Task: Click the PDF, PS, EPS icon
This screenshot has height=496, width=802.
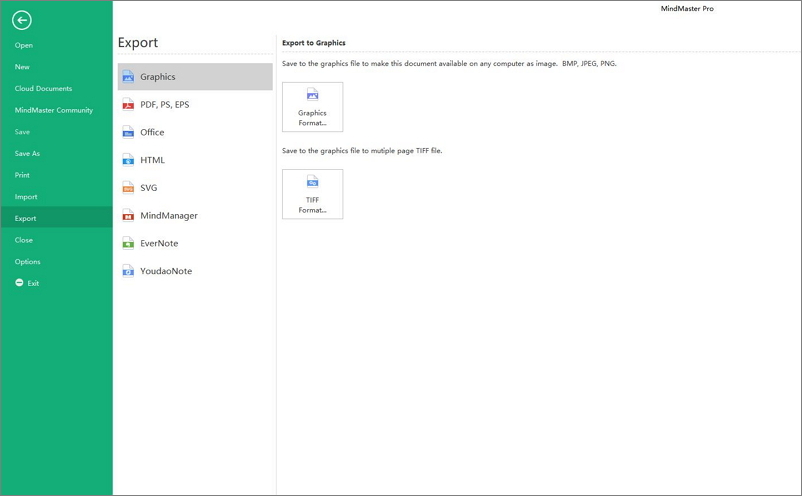Action: [128, 104]
